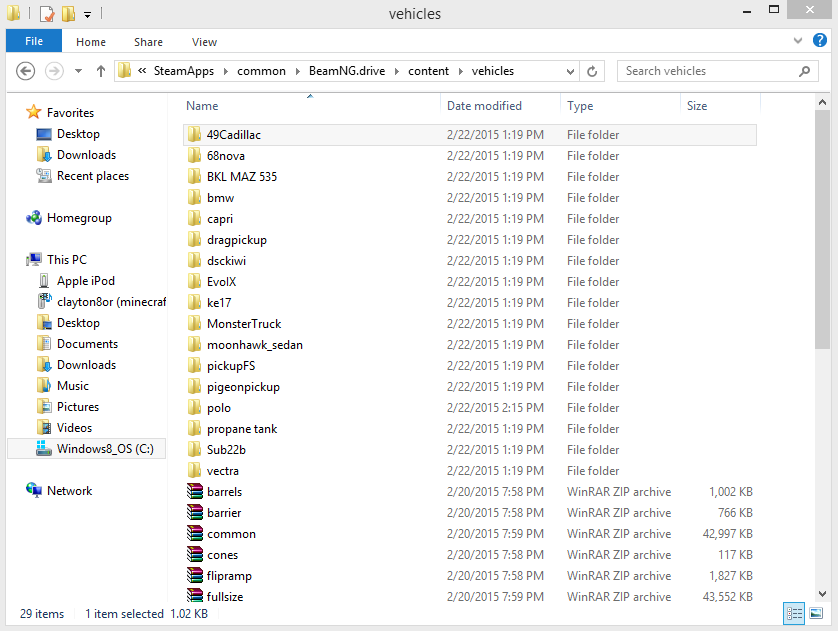Viewport: 838px width, 631px height.
Task: Open Documents under This PC
Action: click(x=87, y=344)
